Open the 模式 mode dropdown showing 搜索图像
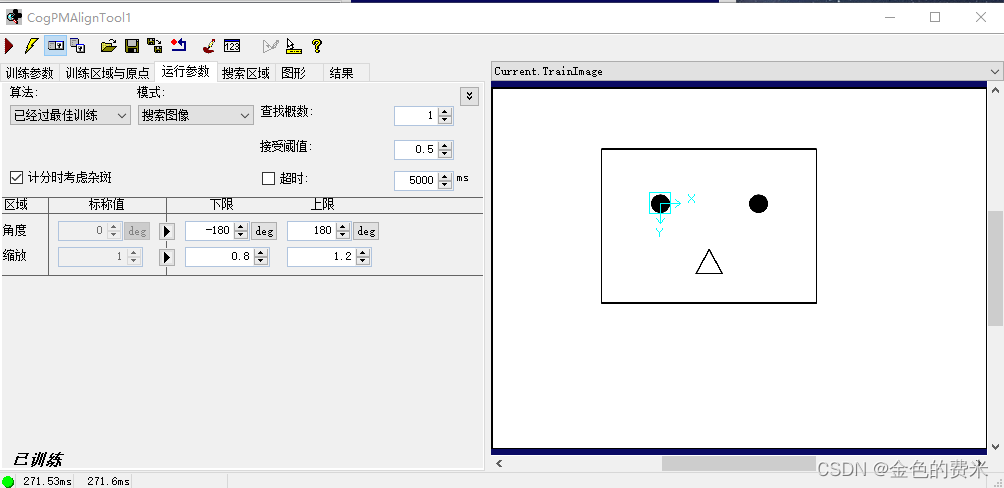The width and height of the screenshot is (1004, 488). pyautogui.click(x=195, y=116)
